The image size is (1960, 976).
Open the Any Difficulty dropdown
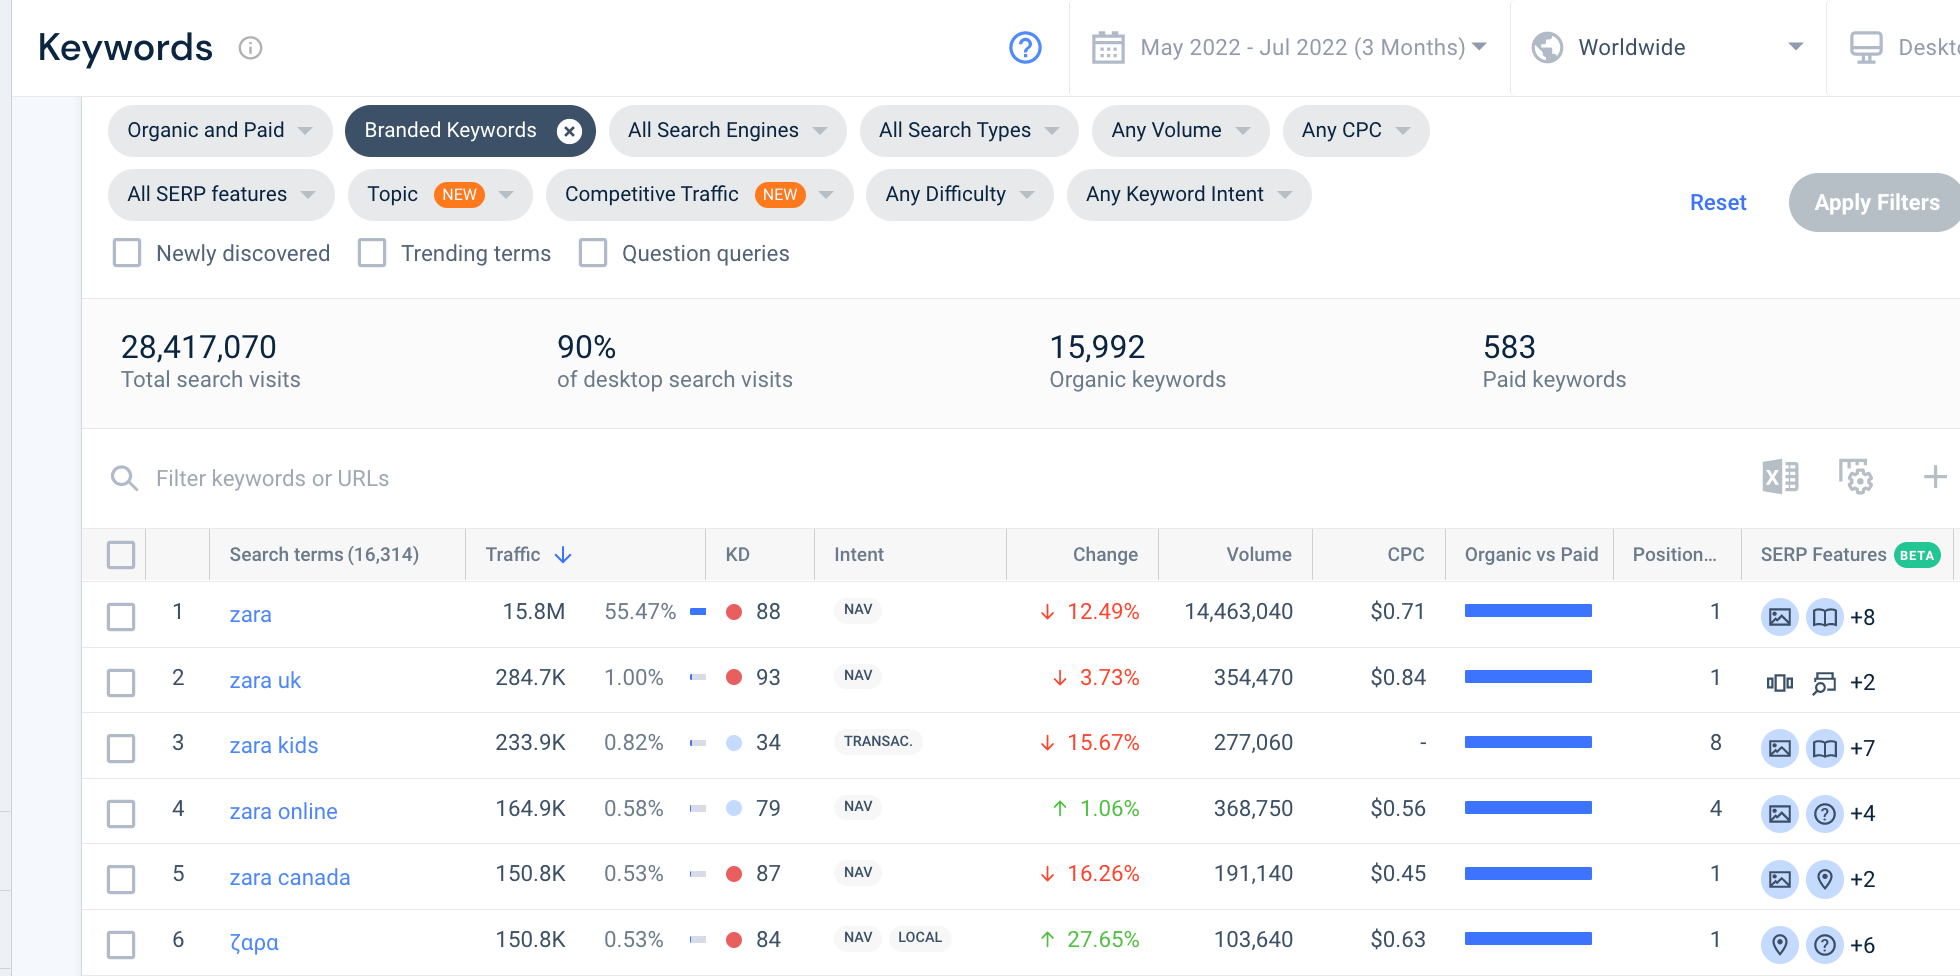(959, 195)
